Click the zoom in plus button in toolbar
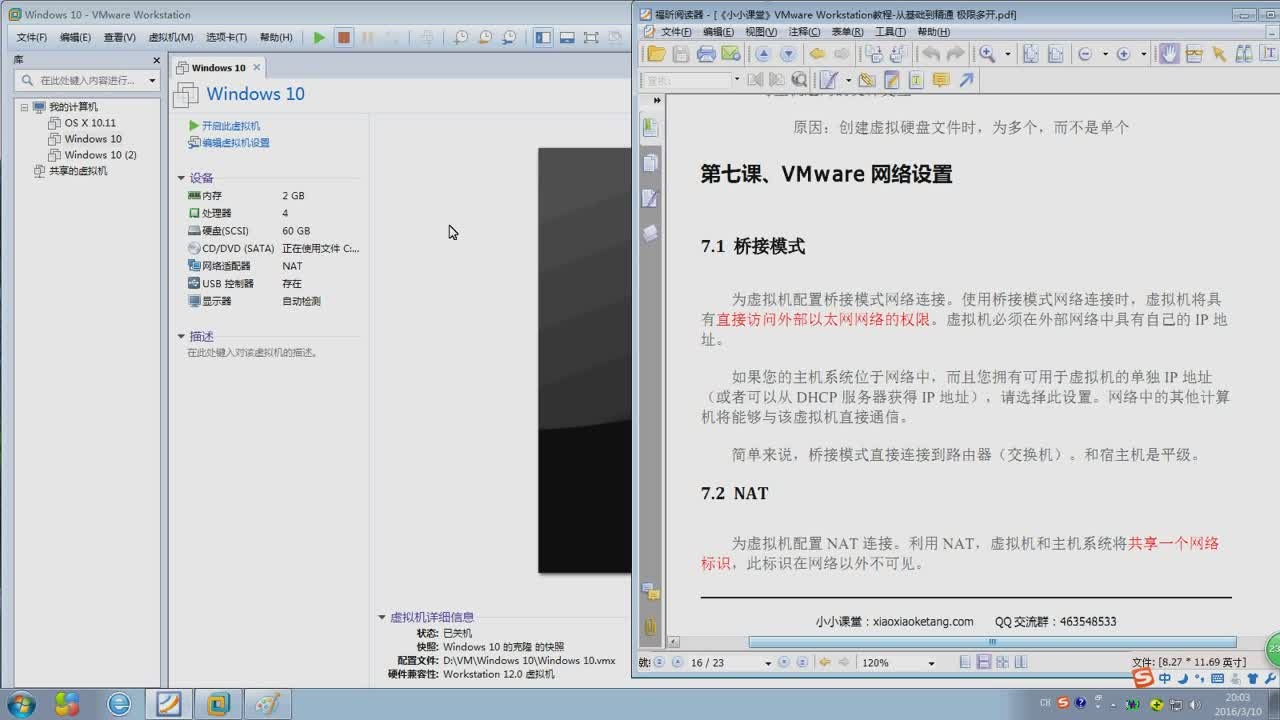The image size is (1280, 720). 1123,54
